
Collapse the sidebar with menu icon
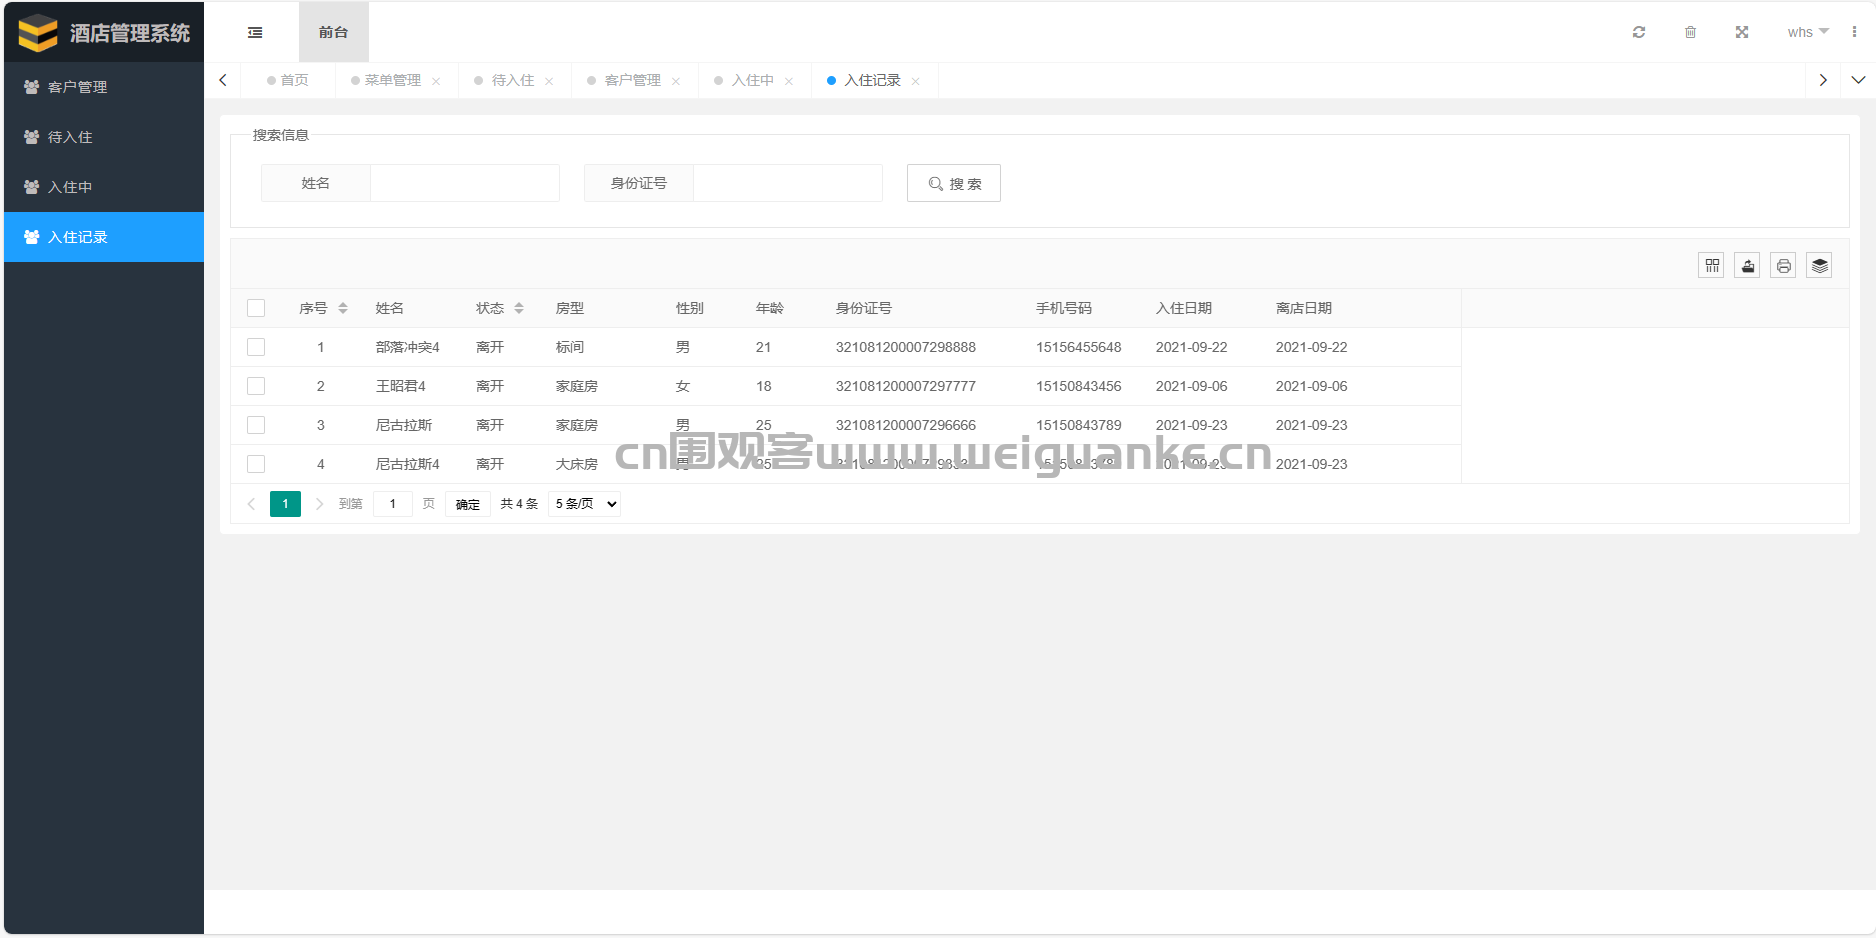coord(255,32)
